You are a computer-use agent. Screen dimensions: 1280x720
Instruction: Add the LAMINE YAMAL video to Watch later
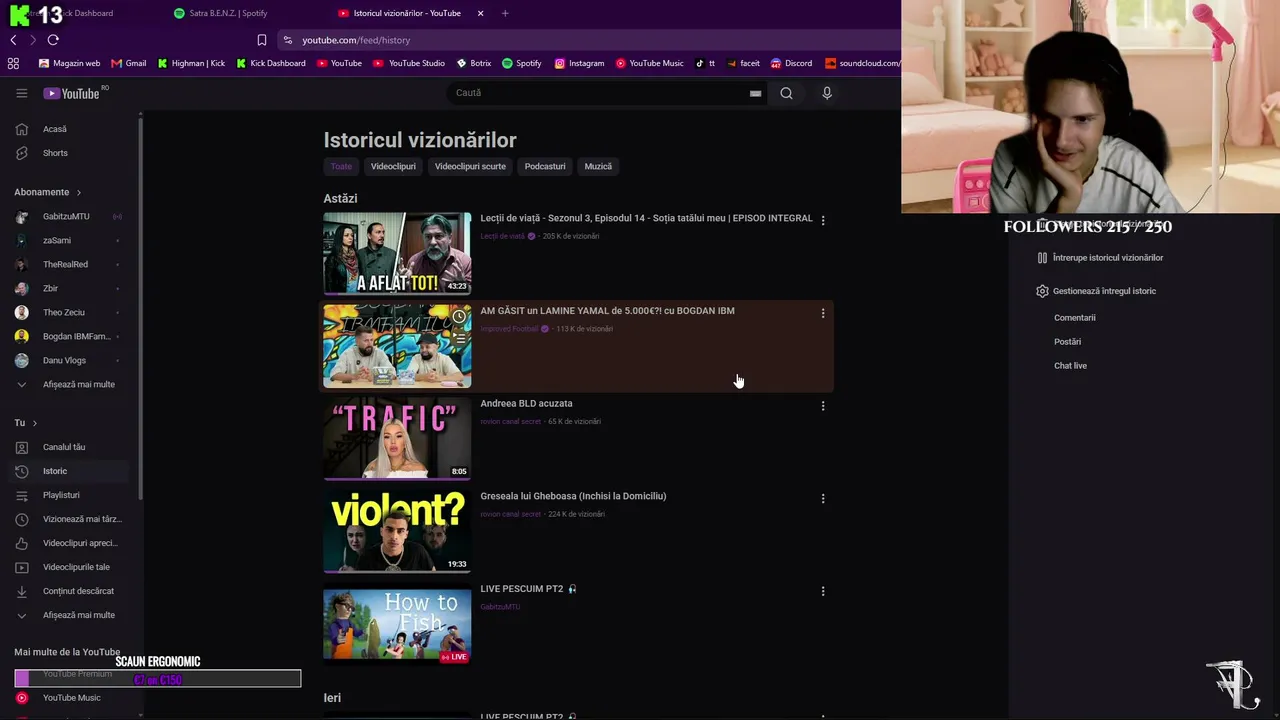pyautogui.click(x=459, y=317)
